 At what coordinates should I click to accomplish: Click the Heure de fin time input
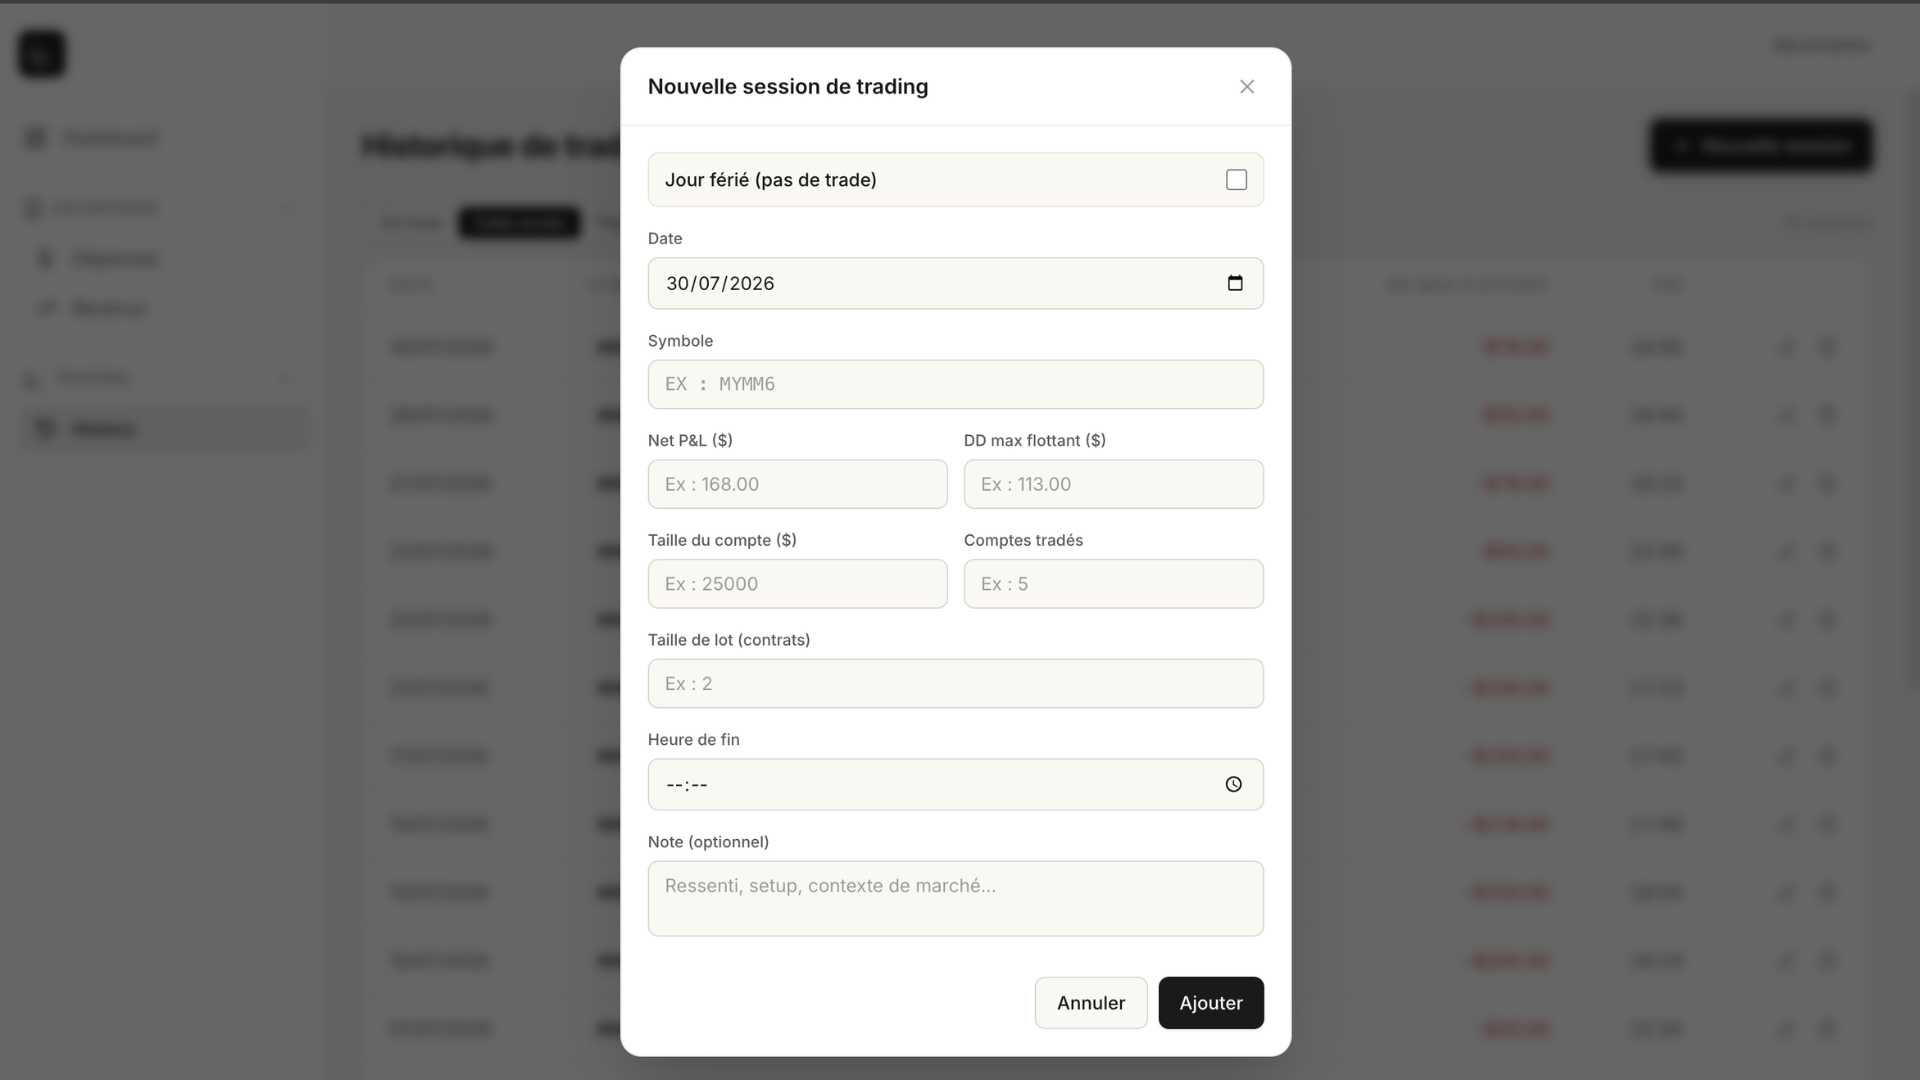tap(956, 785)
